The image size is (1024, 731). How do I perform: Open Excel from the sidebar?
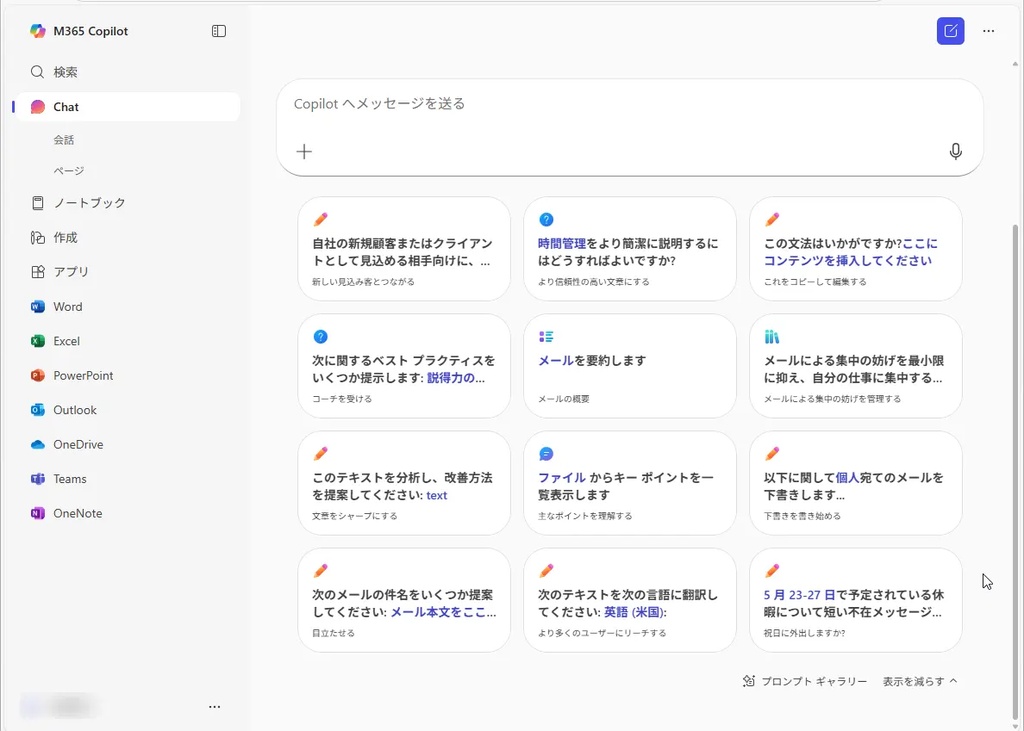tap(66, 341)
